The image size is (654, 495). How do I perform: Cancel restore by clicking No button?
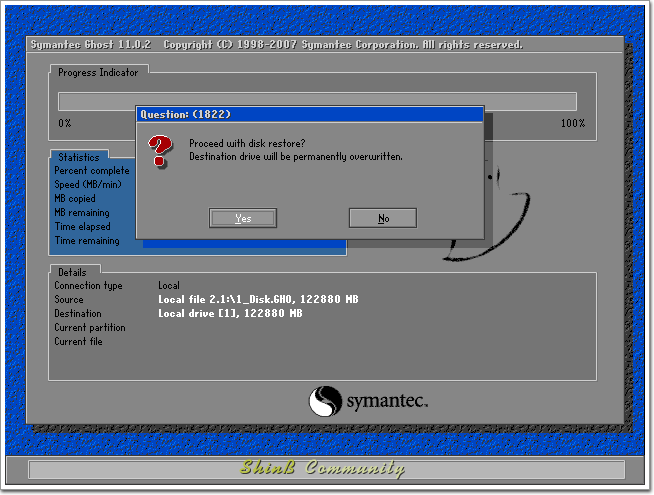pos(383,218)
